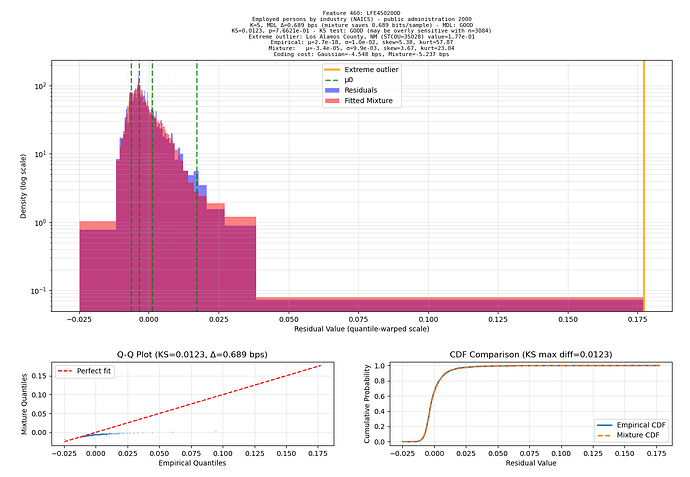Click the Fitted Mixture red legend swatch

click(x=333, y=101)
